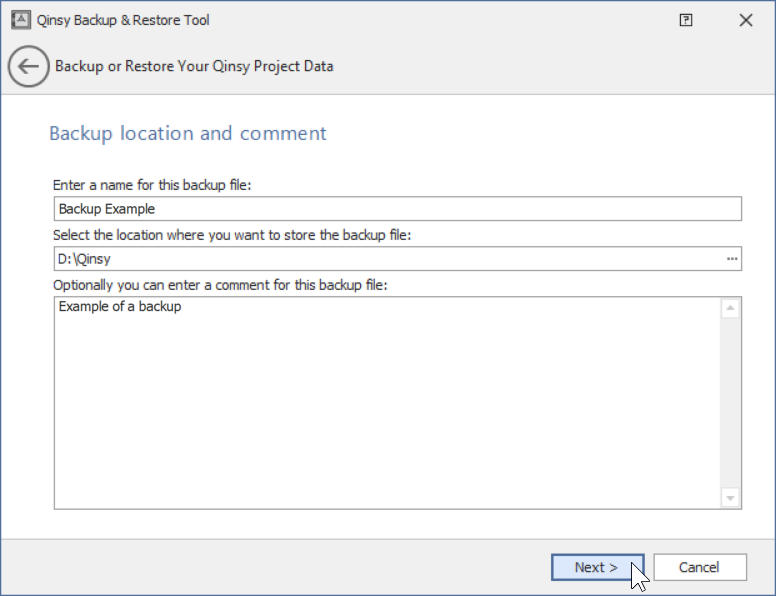This screenshot has width=776, height=596.
Task: Browse for backup location with ellipsis button
Action: (x=732, y=259)
